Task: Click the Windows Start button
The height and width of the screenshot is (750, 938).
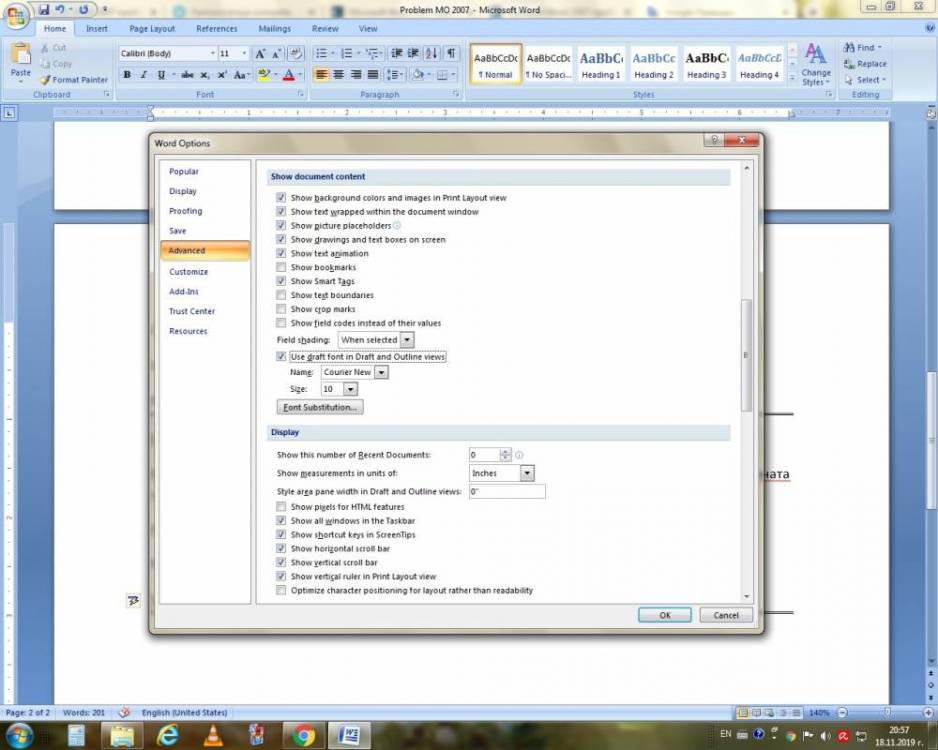Action: (x=19, y=735)
